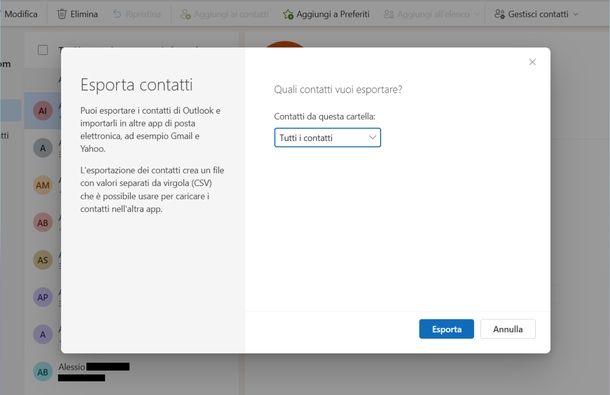Click the trash icon next to Elimina
The image size is (610, 395).
[62, 14]
